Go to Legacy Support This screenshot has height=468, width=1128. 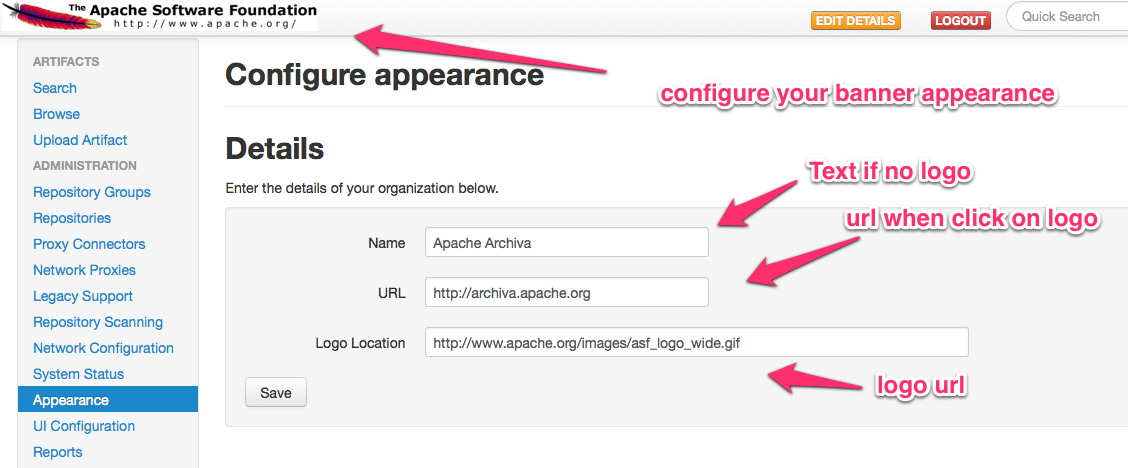click(83, 296)
